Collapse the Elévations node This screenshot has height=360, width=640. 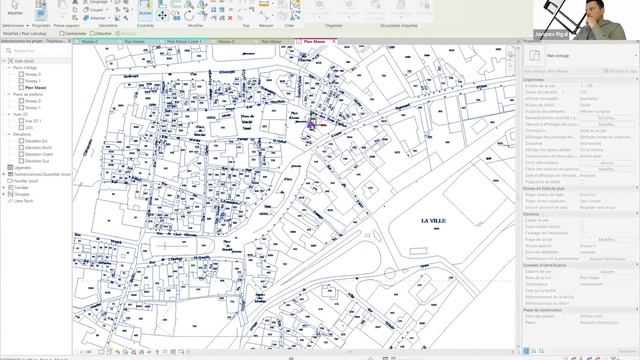9,134
